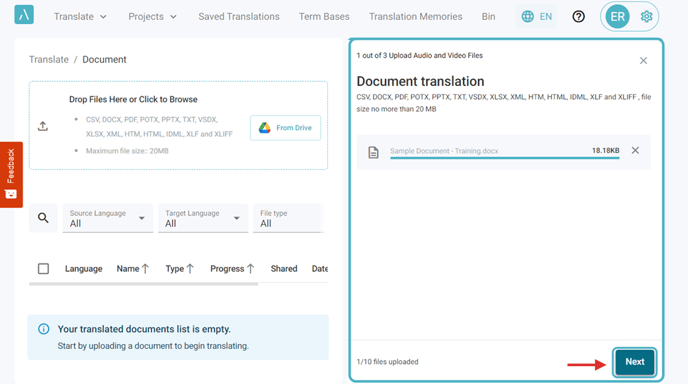The height and width of the screenshot is (384, 688).
Task: Click the info icon in the empty list notice
Action: tap(43, 329)
